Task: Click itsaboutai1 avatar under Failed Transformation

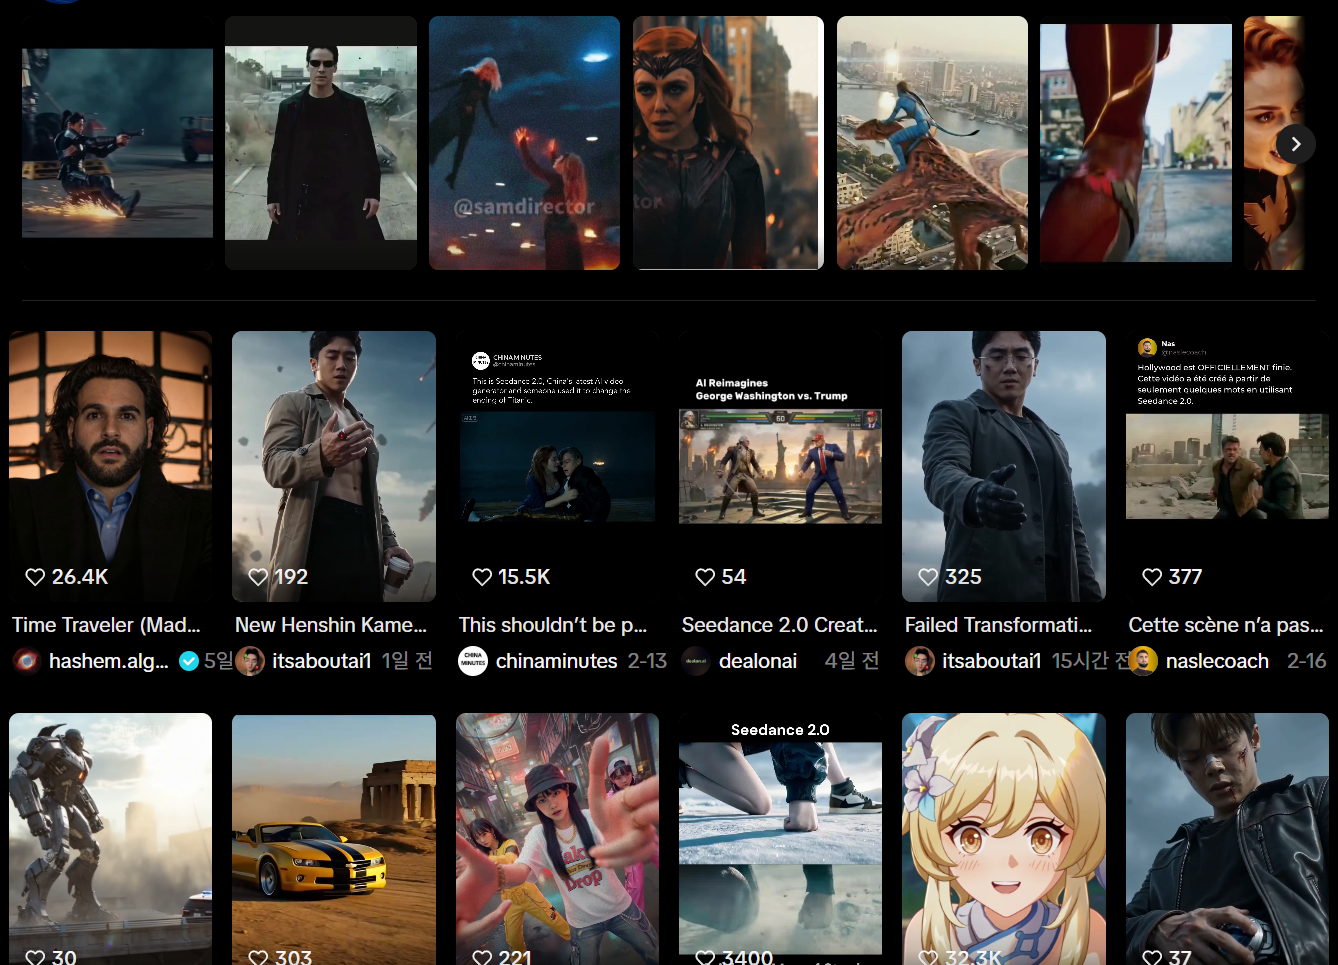Action: coord(920,661)
